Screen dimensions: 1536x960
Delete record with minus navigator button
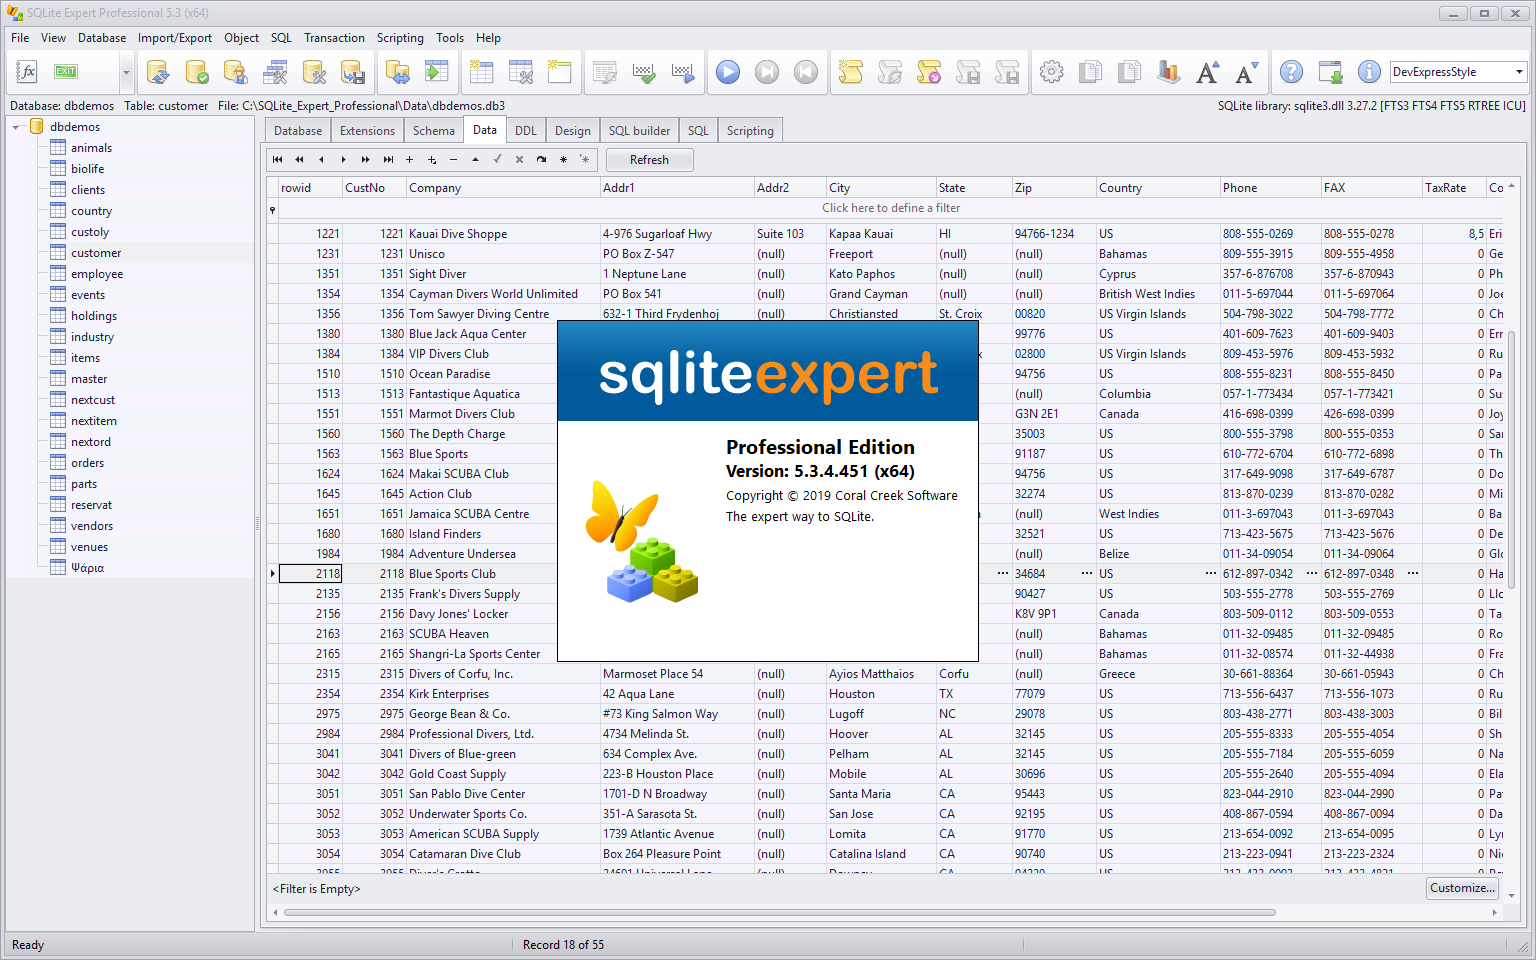tap(454, 160)
